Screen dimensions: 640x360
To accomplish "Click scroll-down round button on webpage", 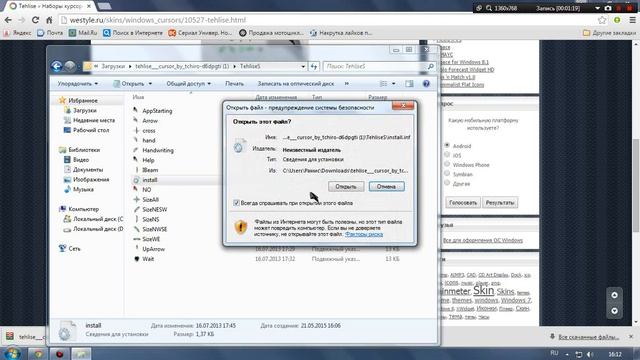I will tap(614, 311).
